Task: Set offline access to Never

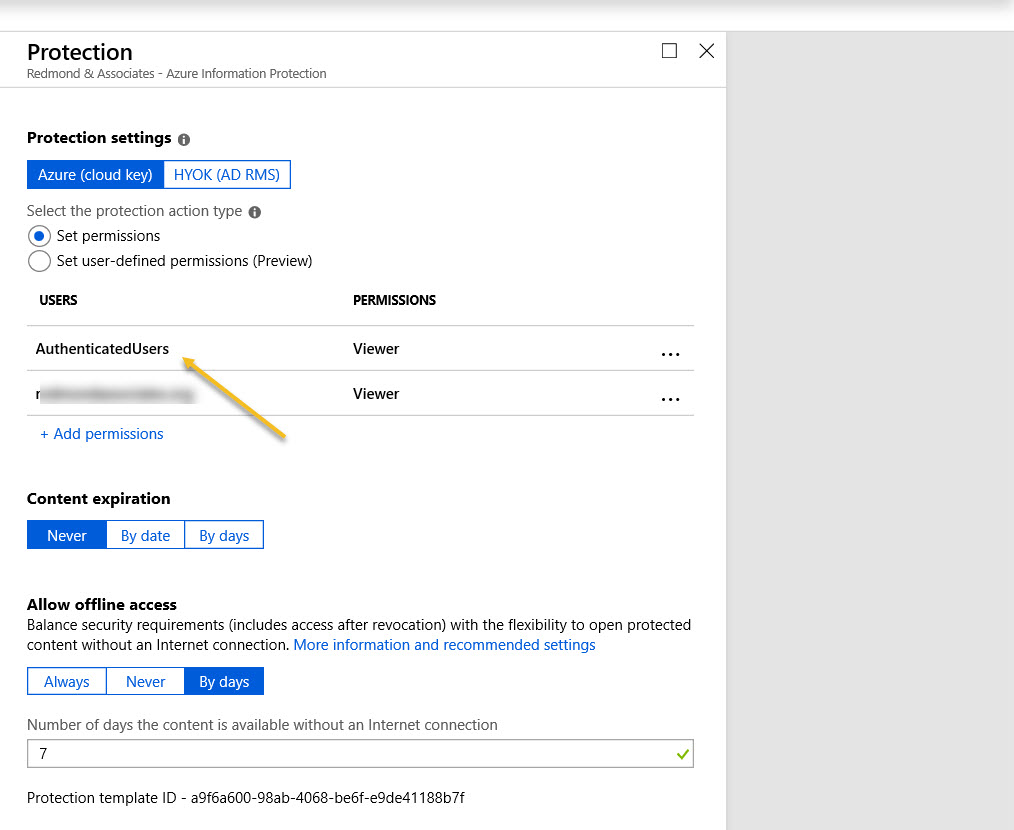Action: click(x=146, y=681)
